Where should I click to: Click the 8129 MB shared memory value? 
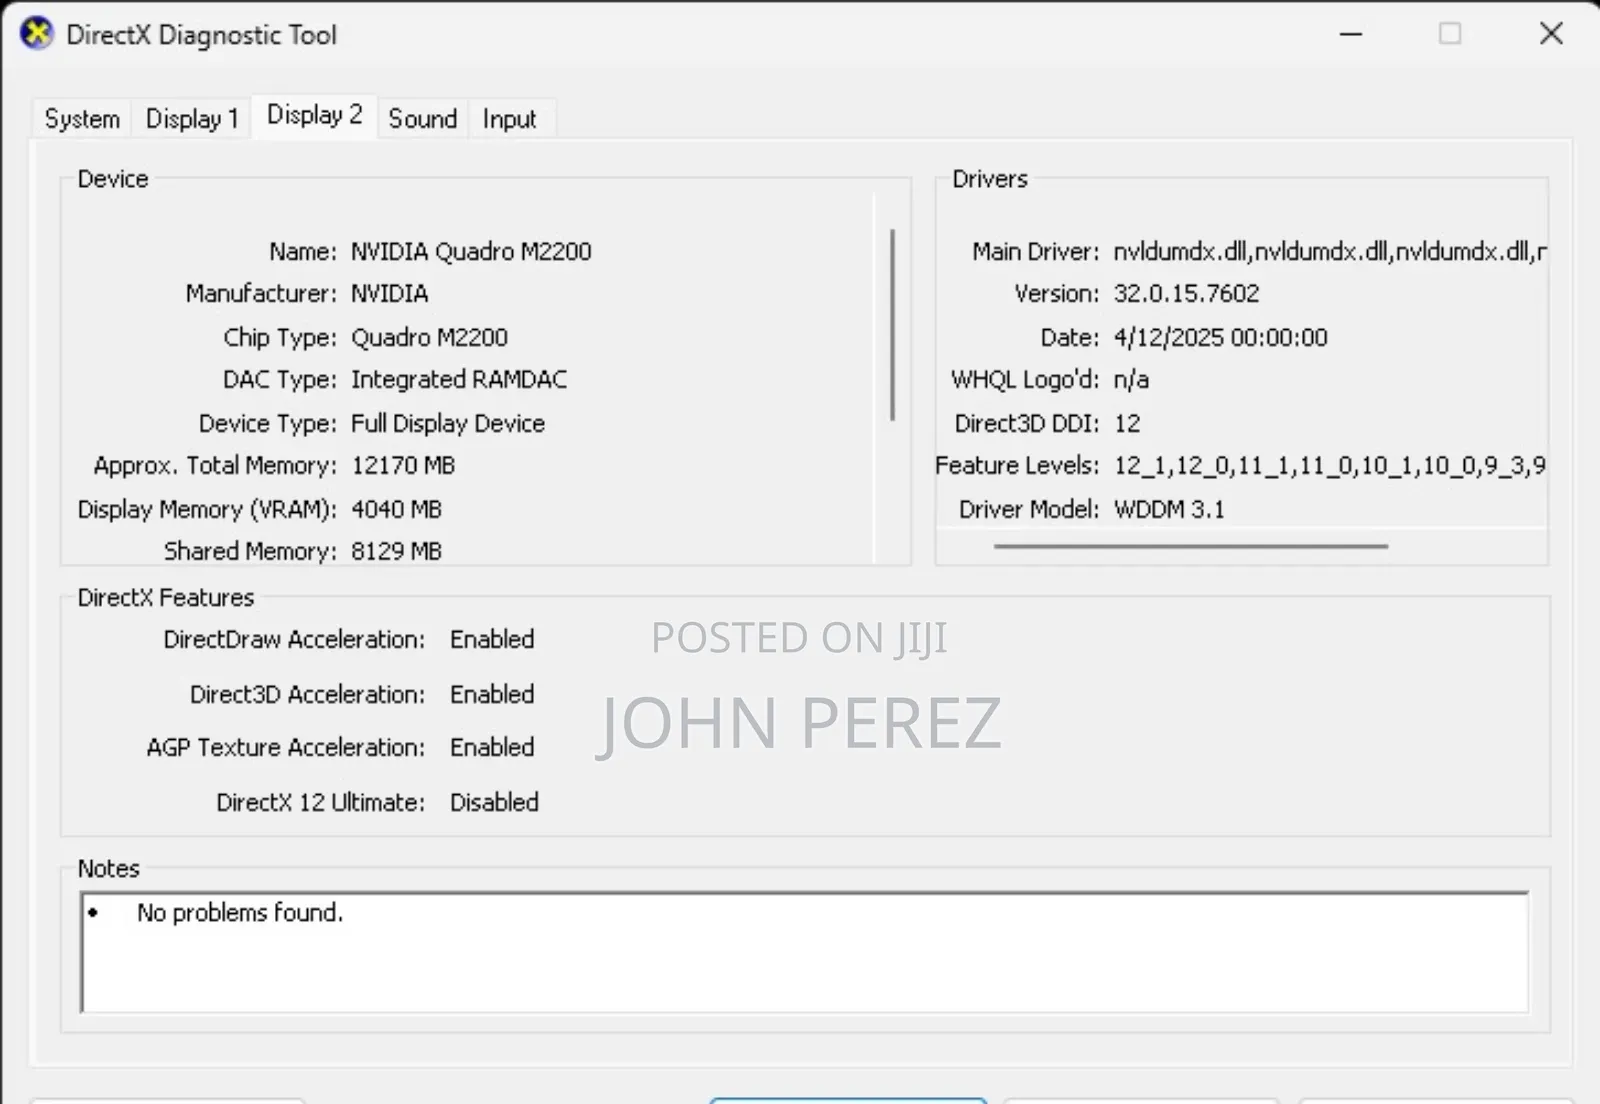pos(396,551)
